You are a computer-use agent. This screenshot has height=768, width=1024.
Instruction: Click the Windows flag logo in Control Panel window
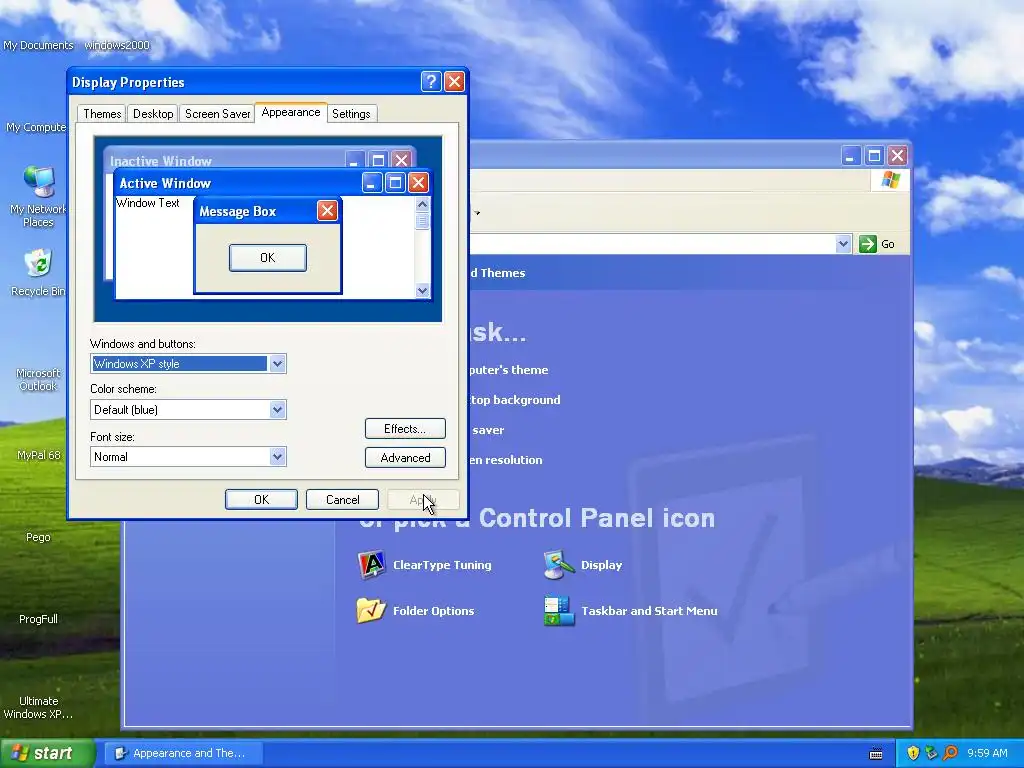890,180
